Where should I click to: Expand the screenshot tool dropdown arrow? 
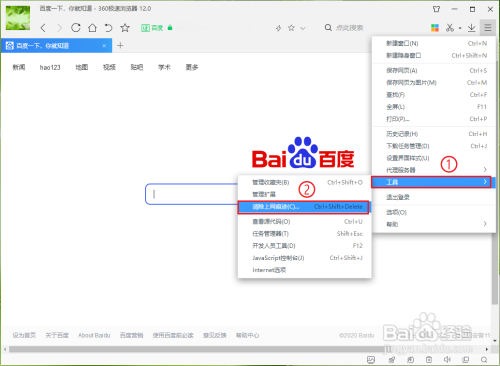tap(460, 28)
